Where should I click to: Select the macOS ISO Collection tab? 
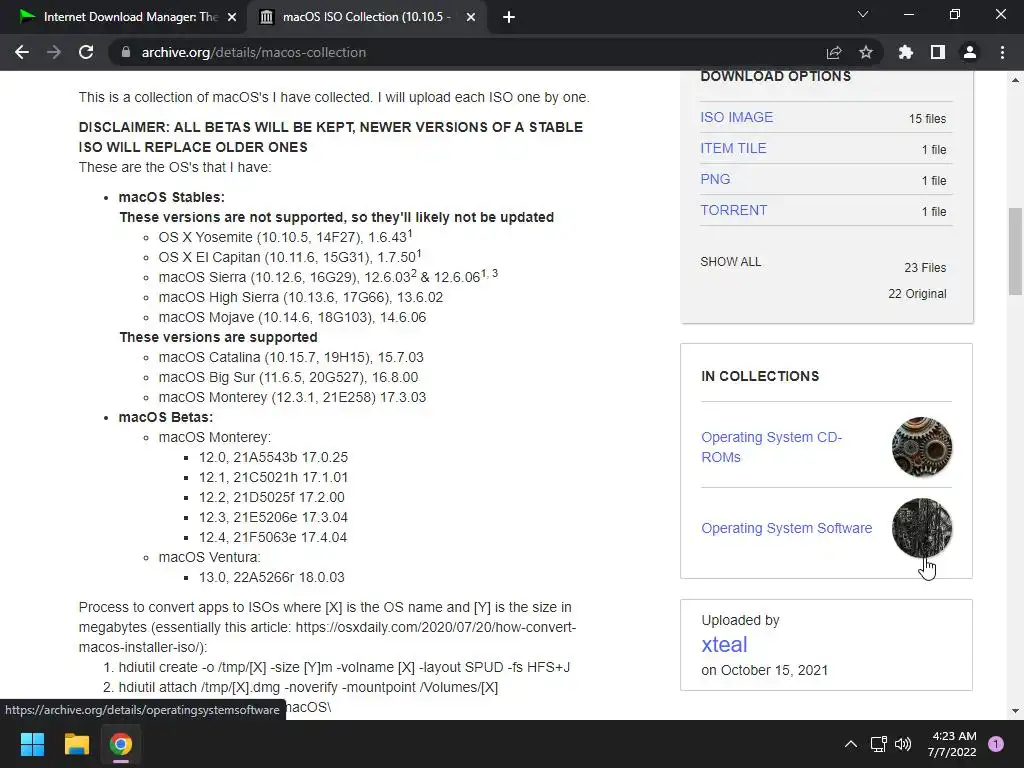click(x=366, y=17)
